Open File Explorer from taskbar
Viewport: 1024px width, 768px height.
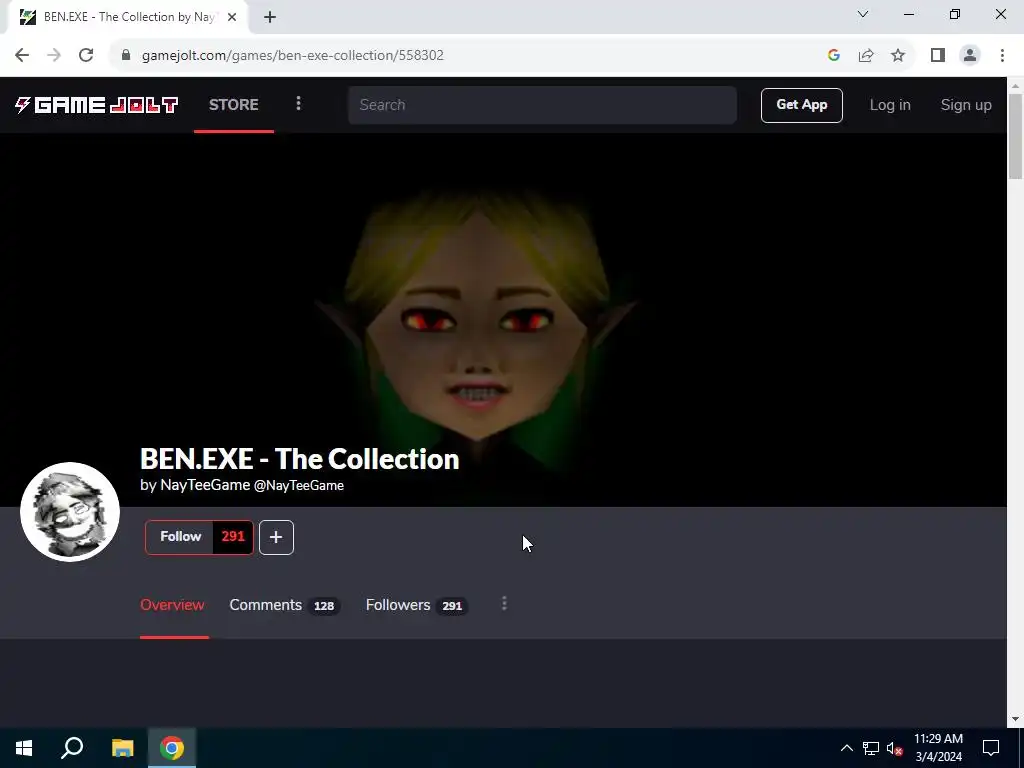point(122,748)
